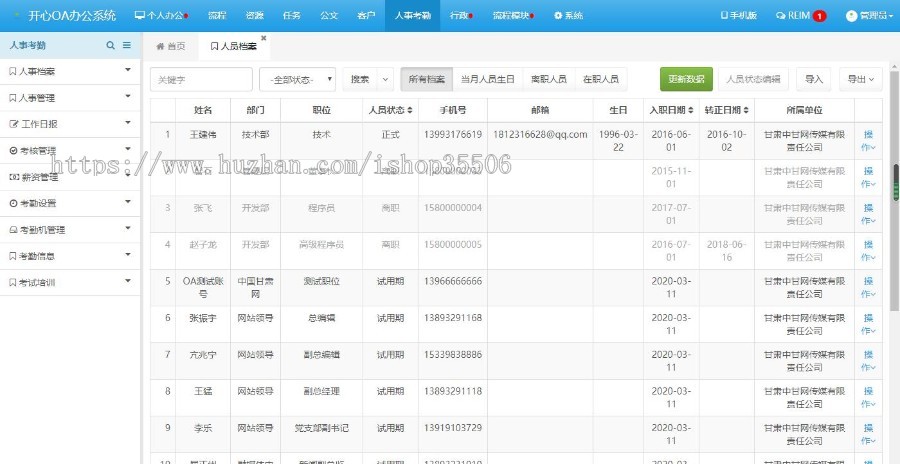Open 操作 menu for 王建伟 row
This screenshot has height=464, width=900.
pos(868,141)
